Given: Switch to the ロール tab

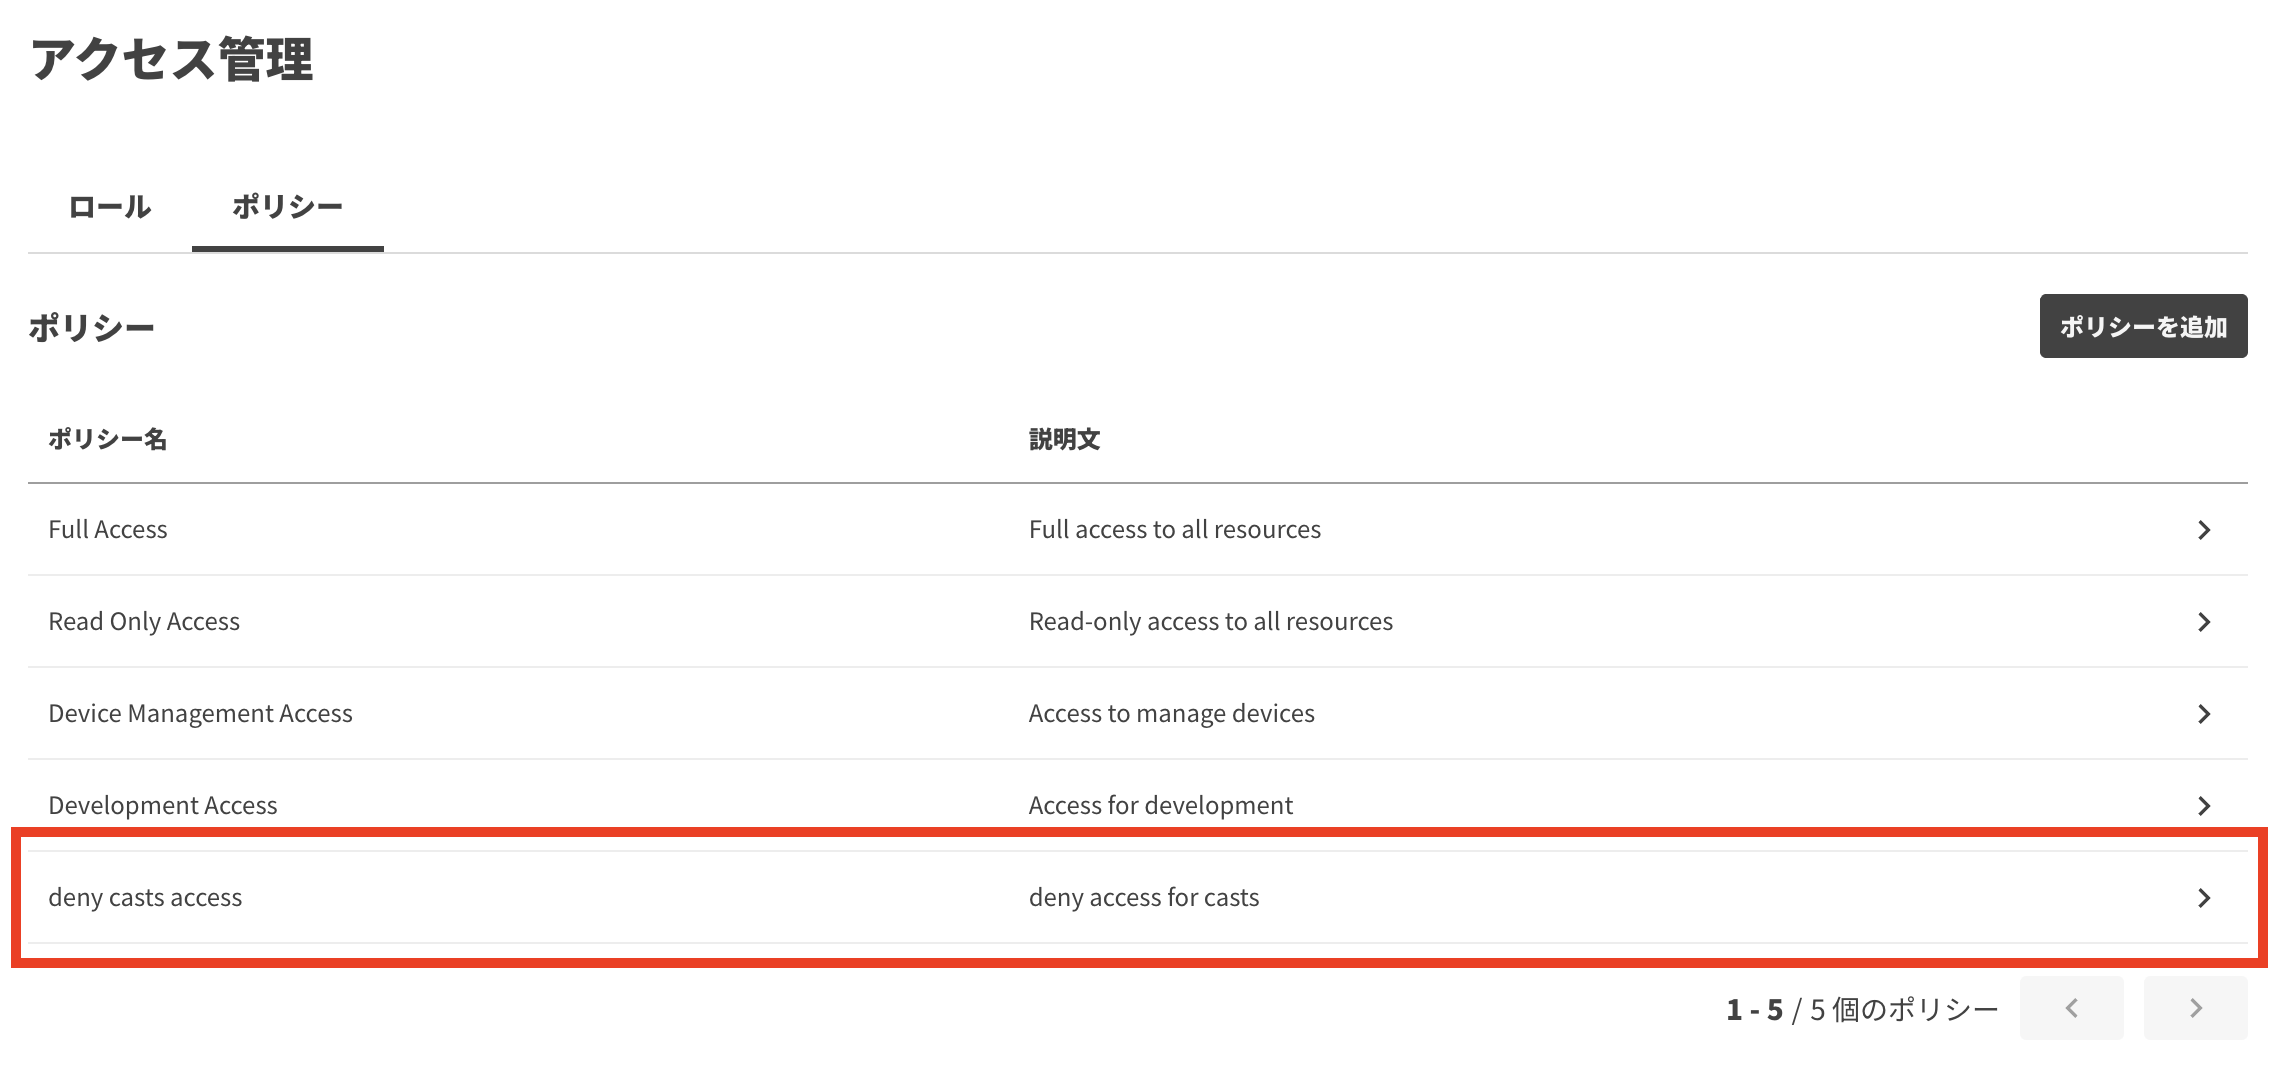Looking at the screenshot, I should tap(109, 207).
